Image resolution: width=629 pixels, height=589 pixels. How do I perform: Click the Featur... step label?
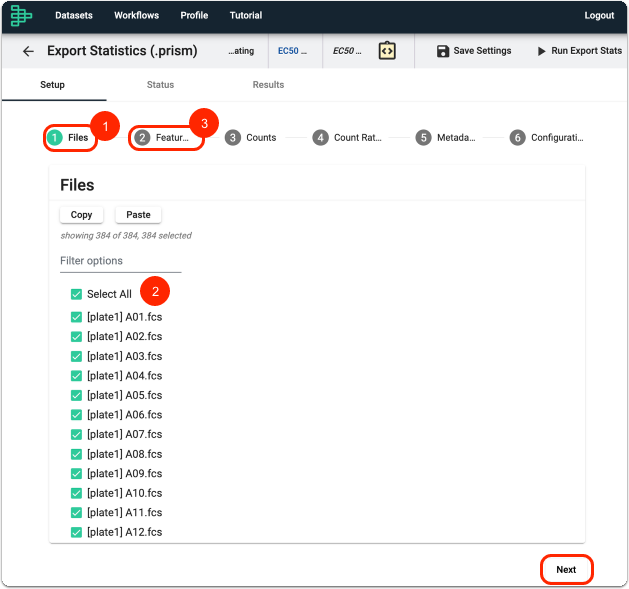172,138
